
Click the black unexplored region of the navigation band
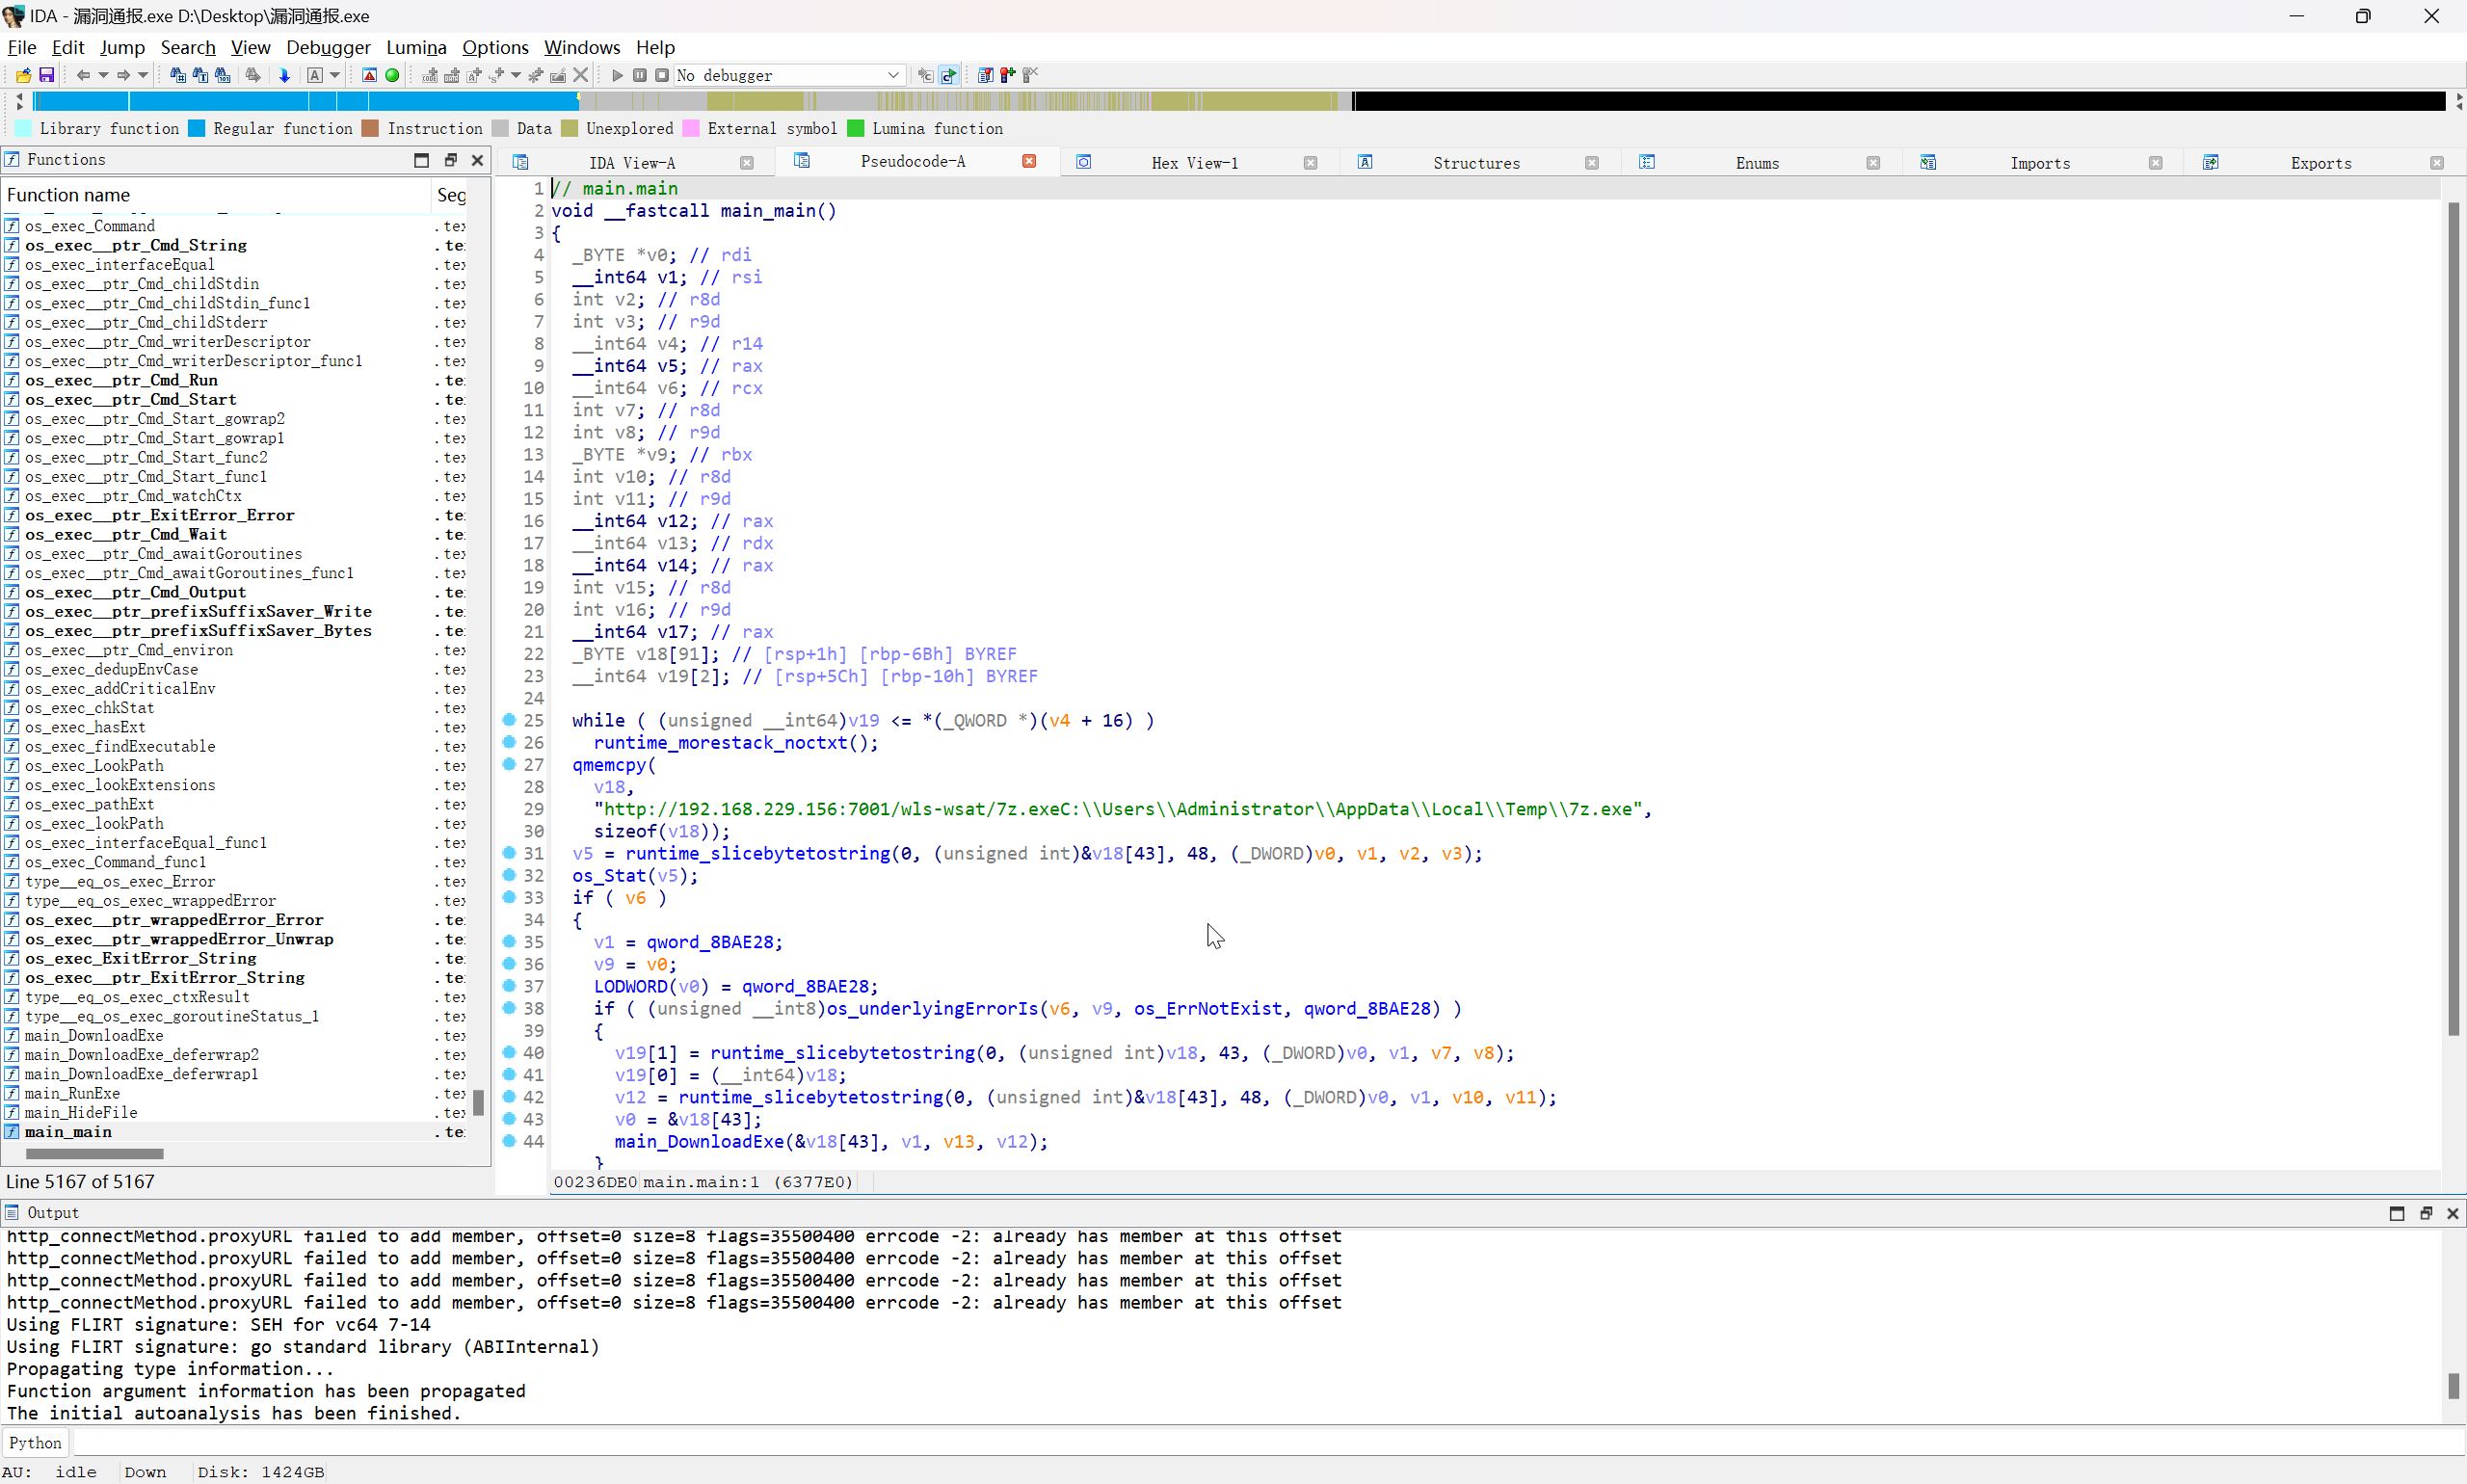(1899, 100)
